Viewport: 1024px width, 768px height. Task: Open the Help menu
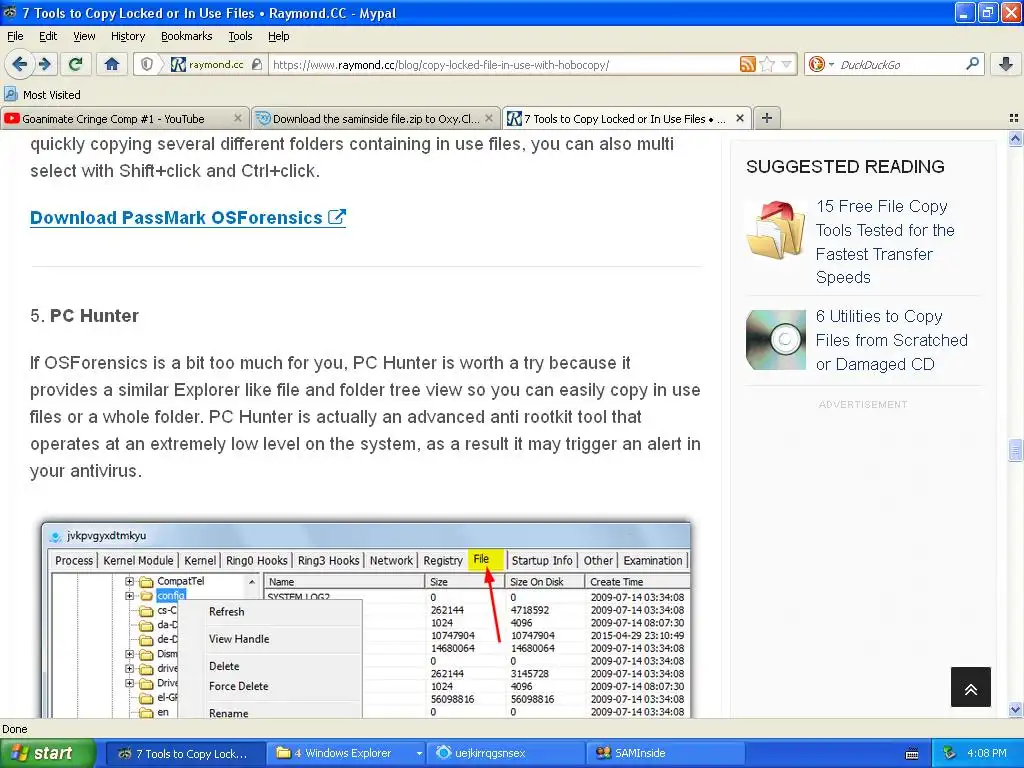(x=278, y=36)
